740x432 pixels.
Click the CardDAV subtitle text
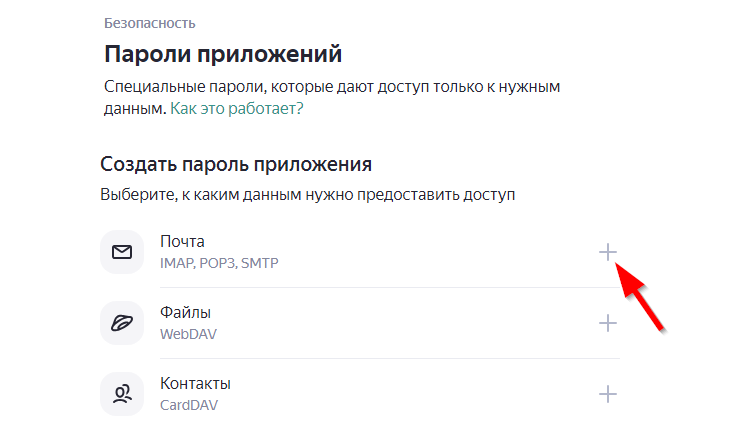189,406
